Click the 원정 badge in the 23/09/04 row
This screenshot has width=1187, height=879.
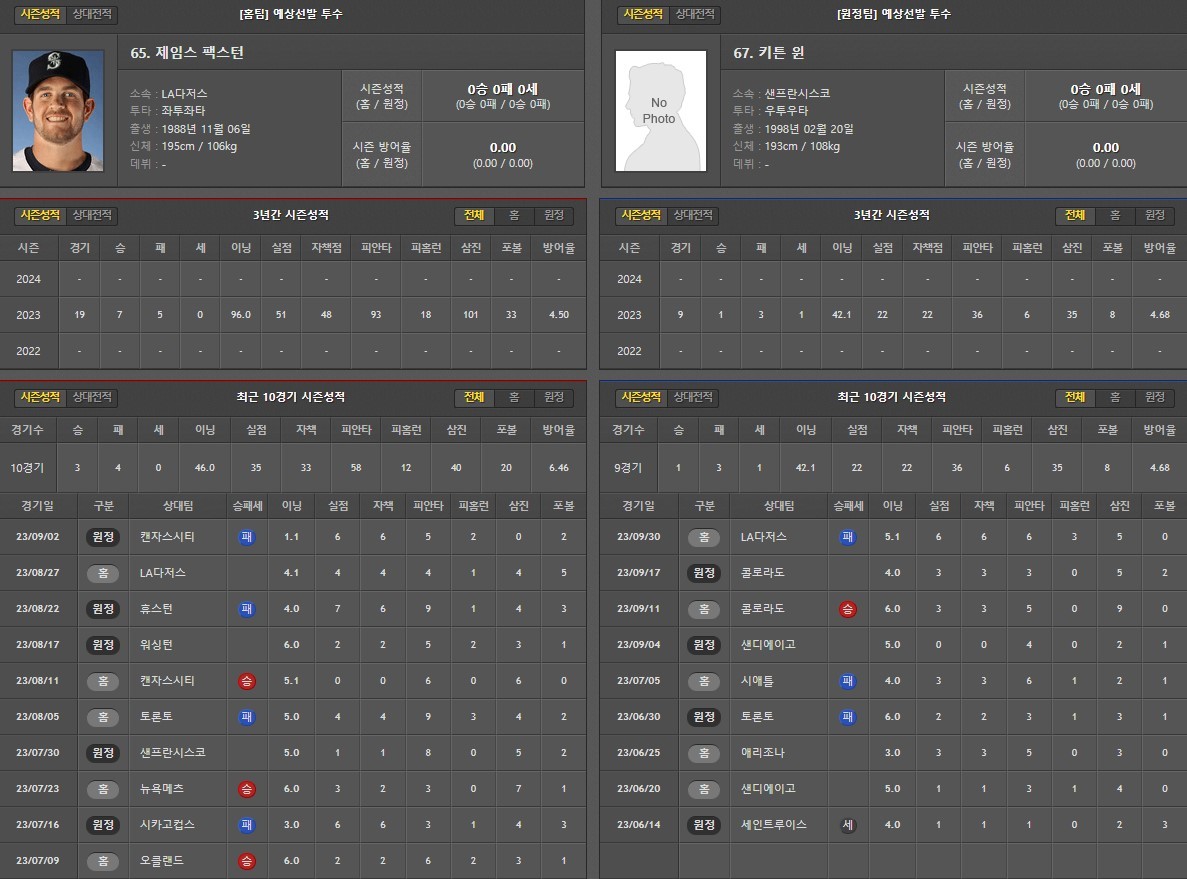[704, 645]
